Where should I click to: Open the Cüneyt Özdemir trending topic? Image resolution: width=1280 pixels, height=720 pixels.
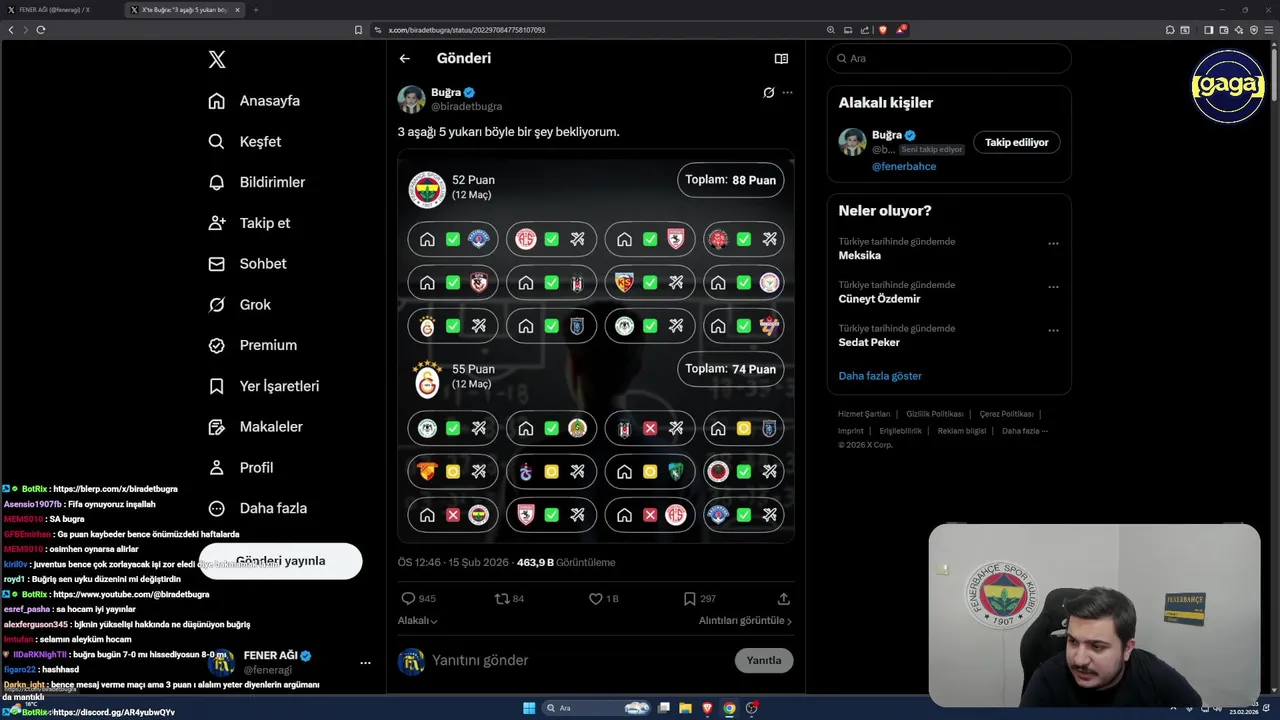click(879, 299)
